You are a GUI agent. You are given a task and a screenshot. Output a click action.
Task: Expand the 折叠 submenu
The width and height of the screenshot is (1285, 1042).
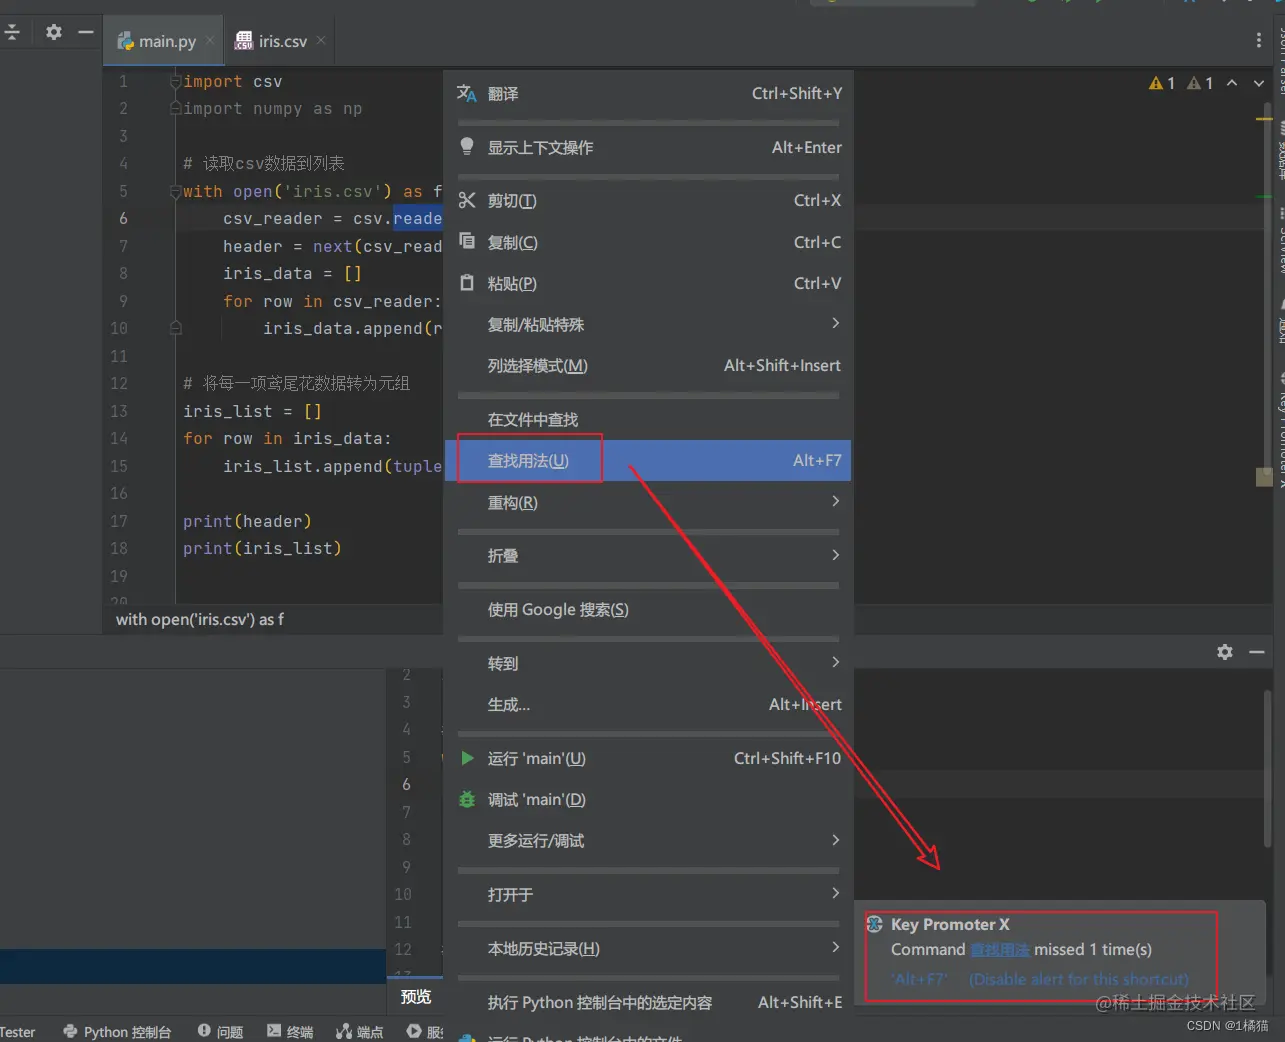[835, 555]
